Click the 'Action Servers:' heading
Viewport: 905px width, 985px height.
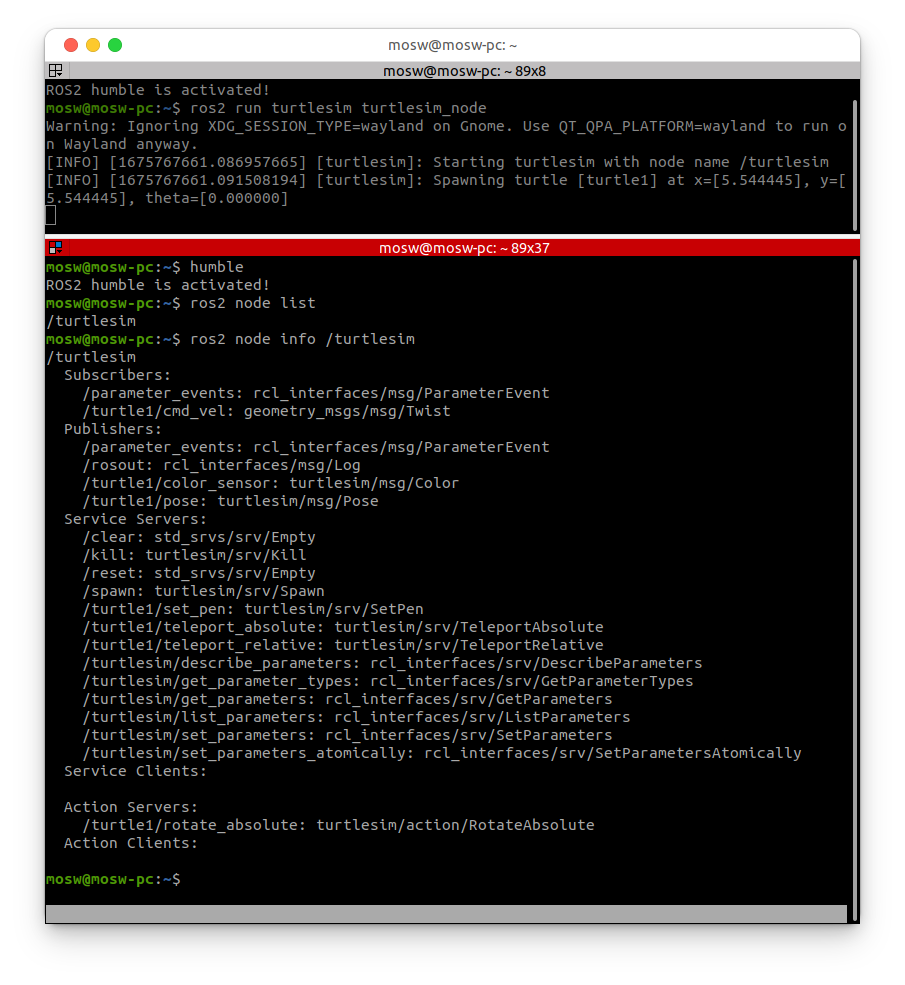coord(131,807)
